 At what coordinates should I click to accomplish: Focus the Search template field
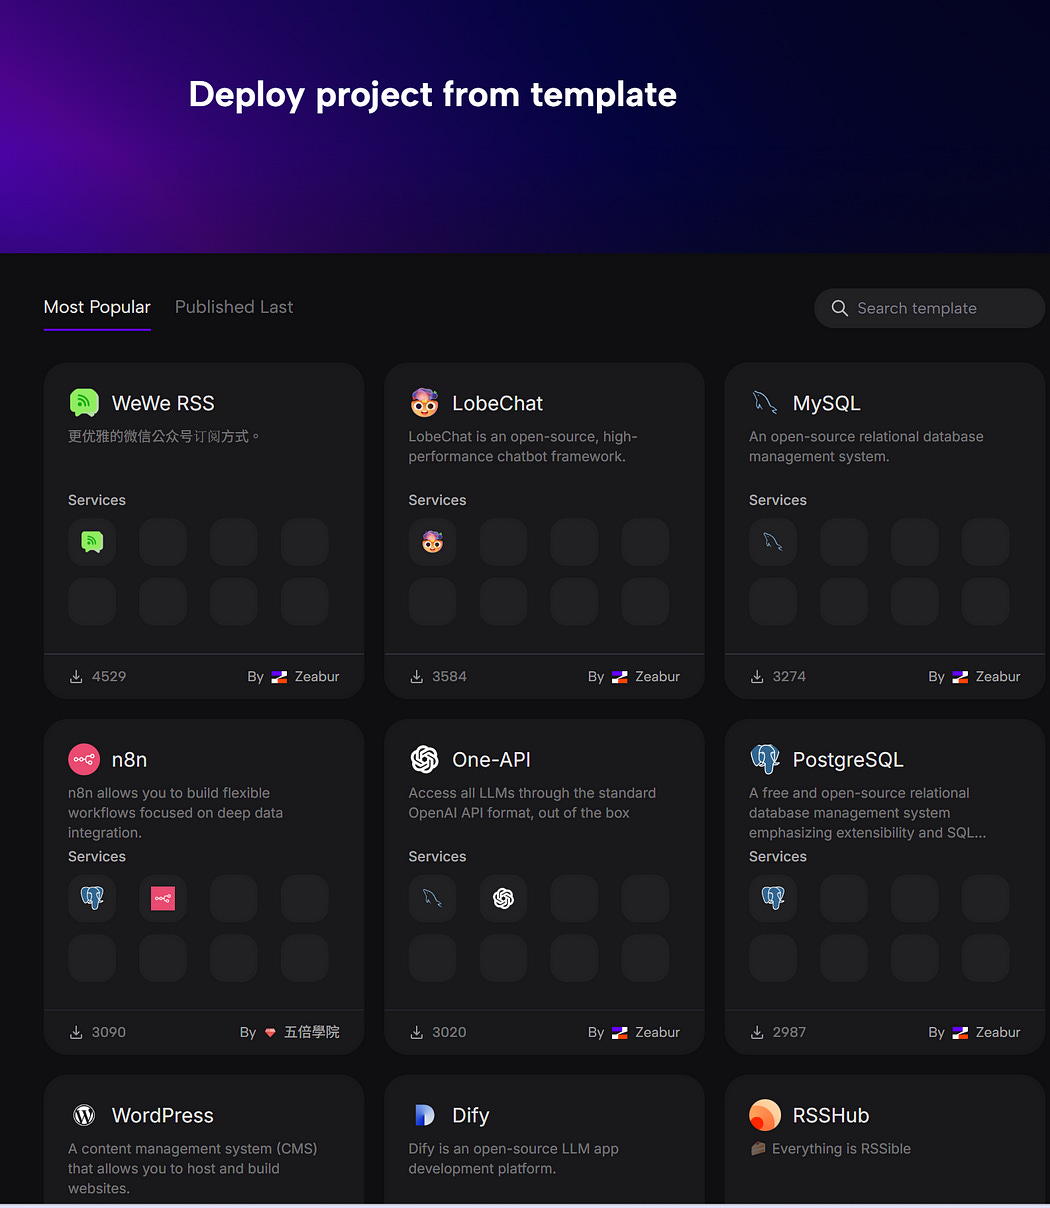coord(929,308)
